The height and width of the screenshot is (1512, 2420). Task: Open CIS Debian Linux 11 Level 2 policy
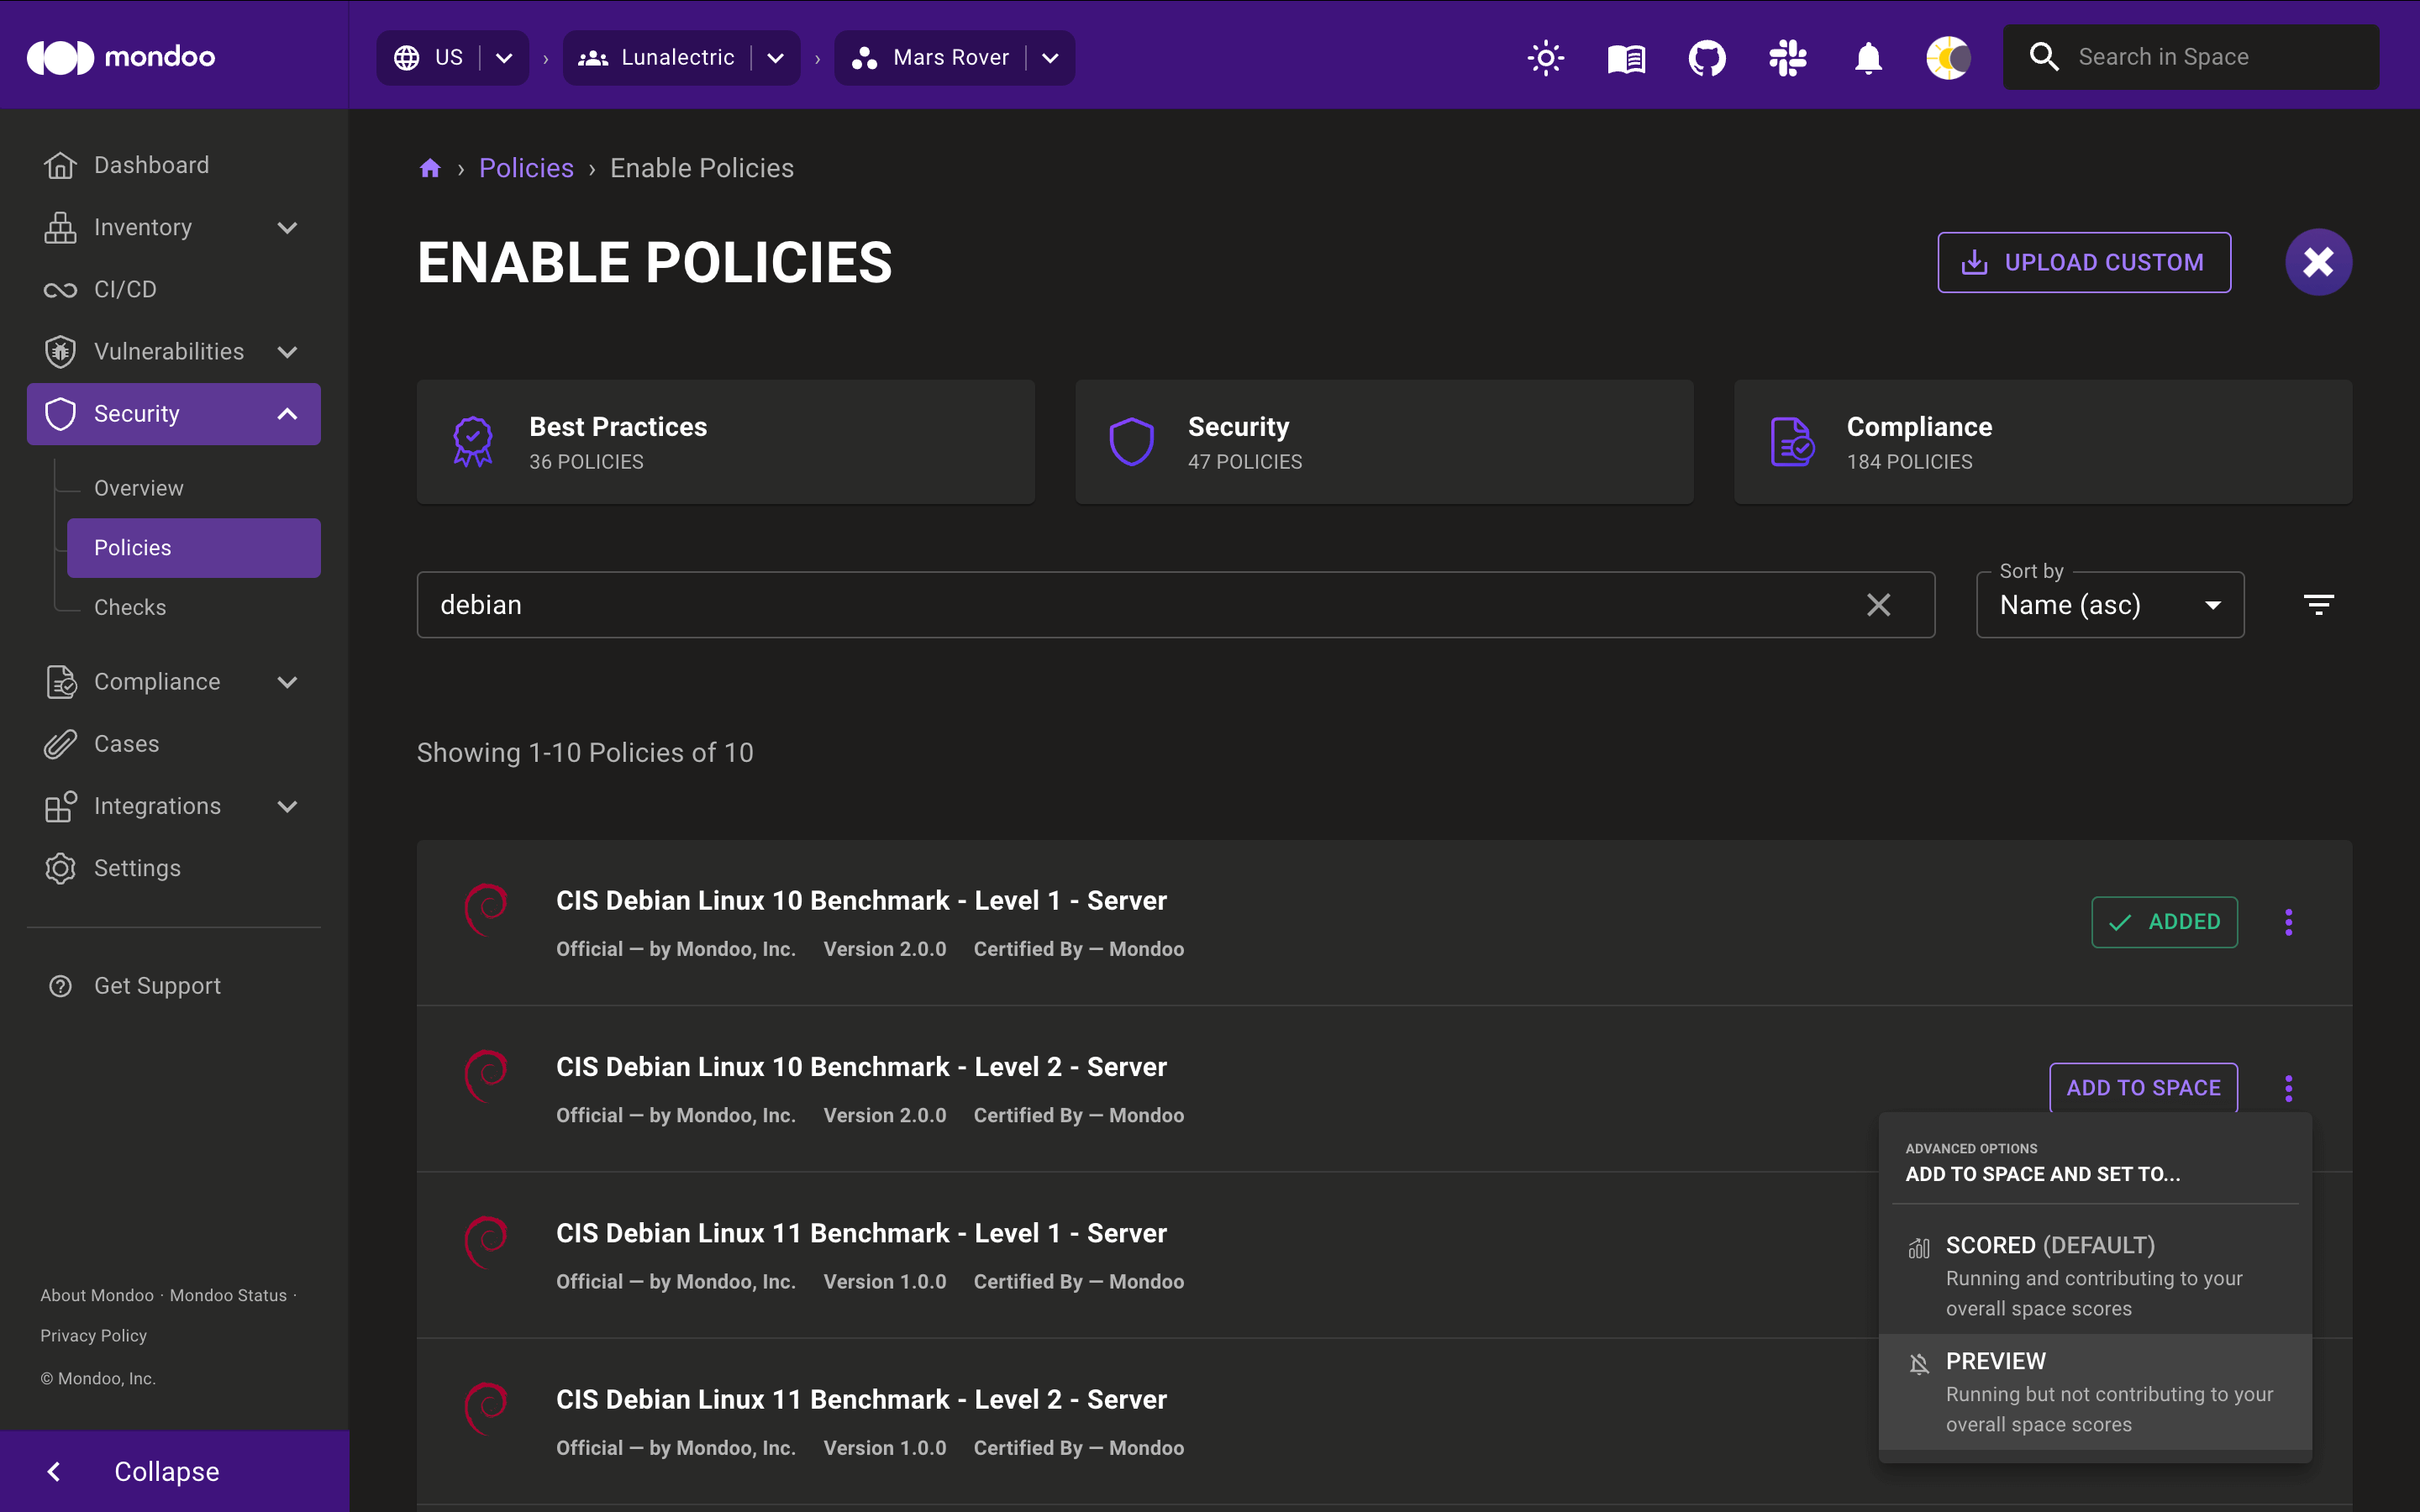[x=861, y=1400]
